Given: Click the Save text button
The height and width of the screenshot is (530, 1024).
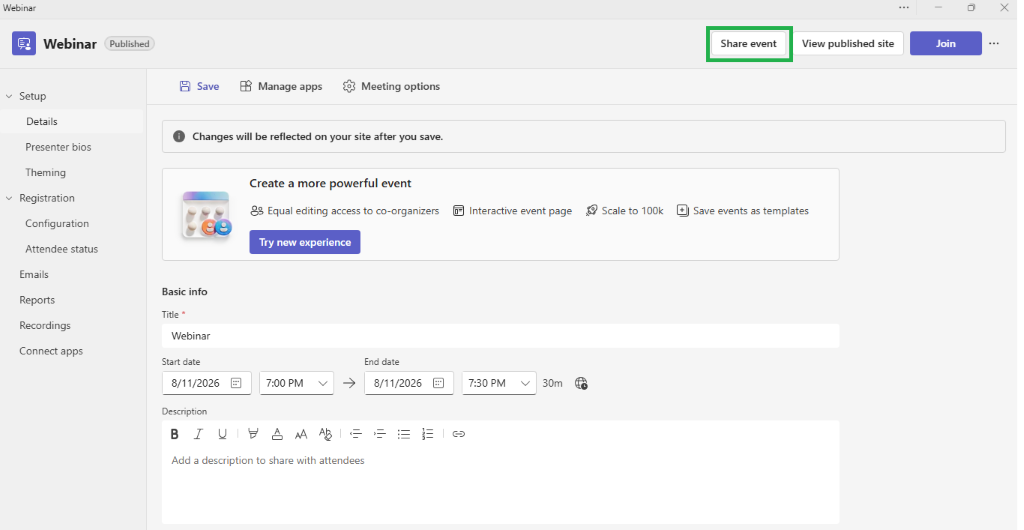Looking at the screenshot, I should coord(208,86).
